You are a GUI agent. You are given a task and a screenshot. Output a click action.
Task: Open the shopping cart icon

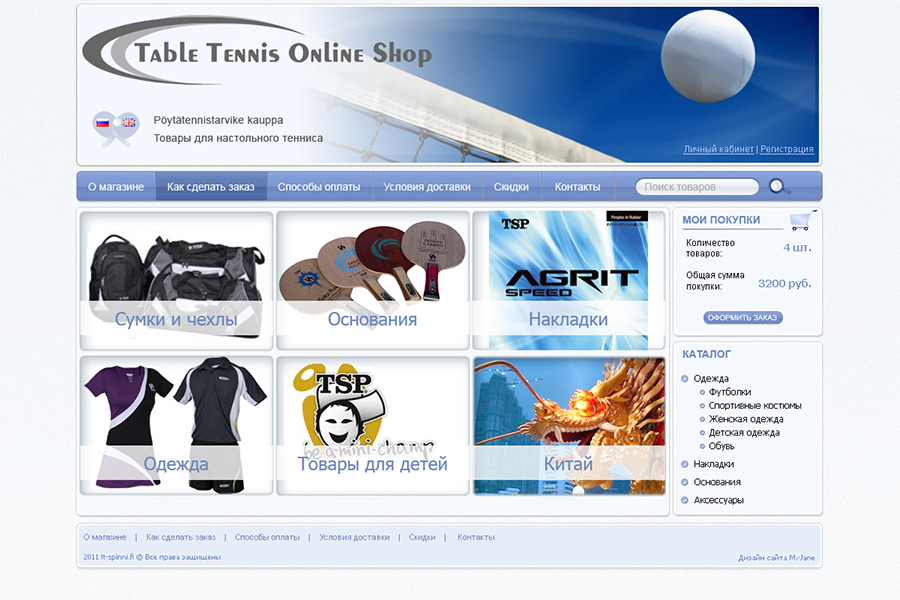pos(799,221)
